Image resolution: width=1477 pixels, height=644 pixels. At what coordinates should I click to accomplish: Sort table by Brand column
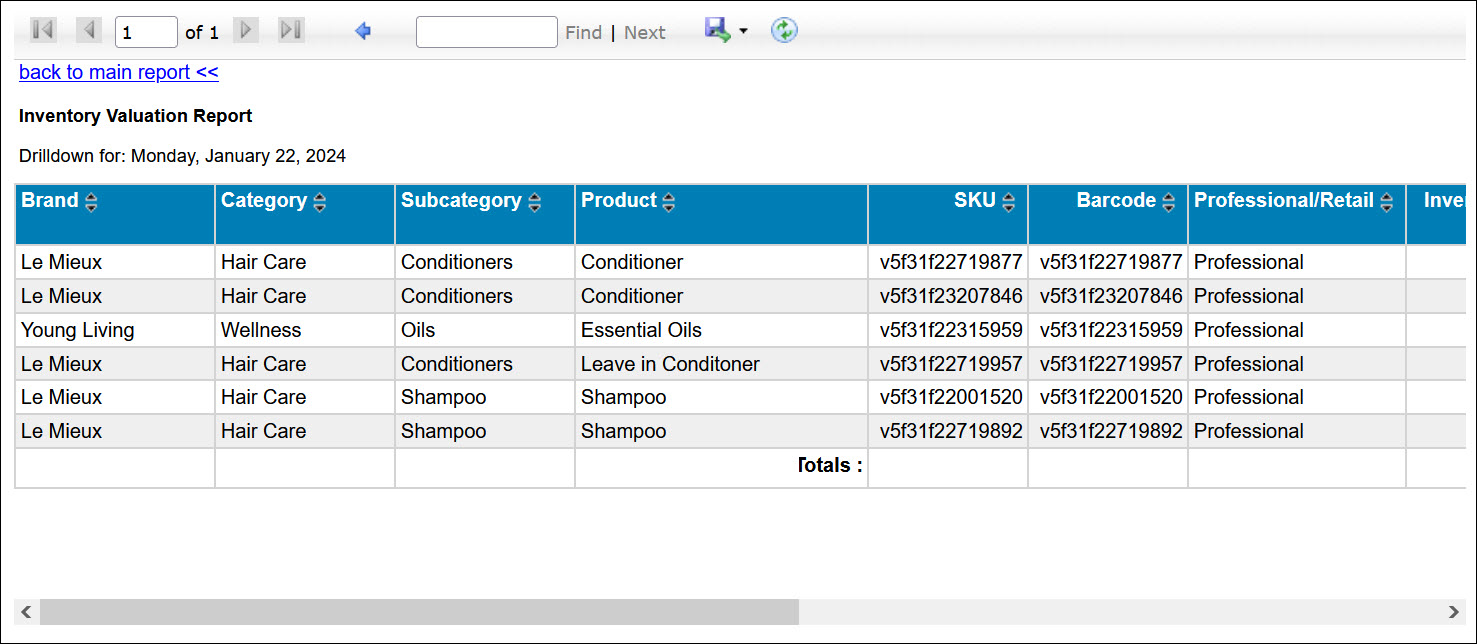(91, 203)
